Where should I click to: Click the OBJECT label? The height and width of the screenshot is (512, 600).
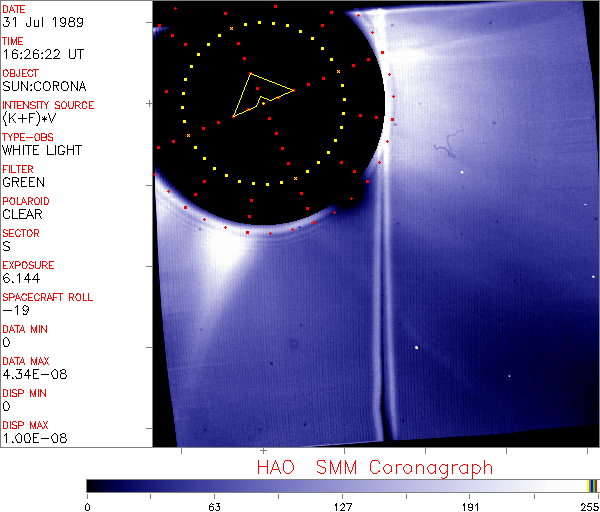[x=21, y=73]
